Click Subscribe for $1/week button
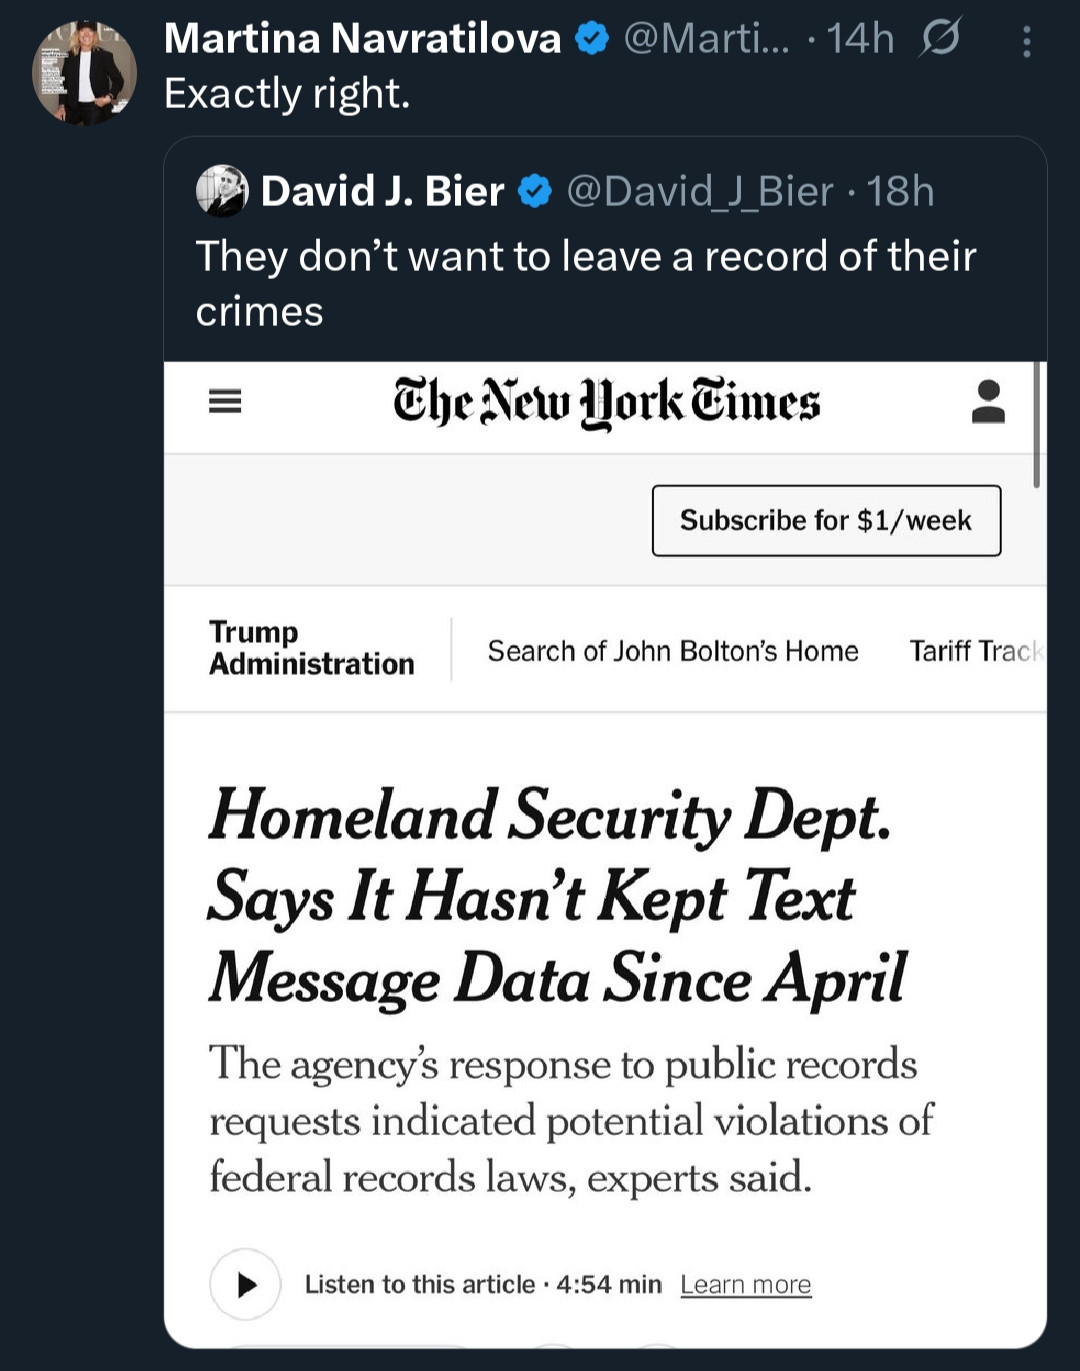Viewport: 1080px width, 1371px height. pos(826,520)
